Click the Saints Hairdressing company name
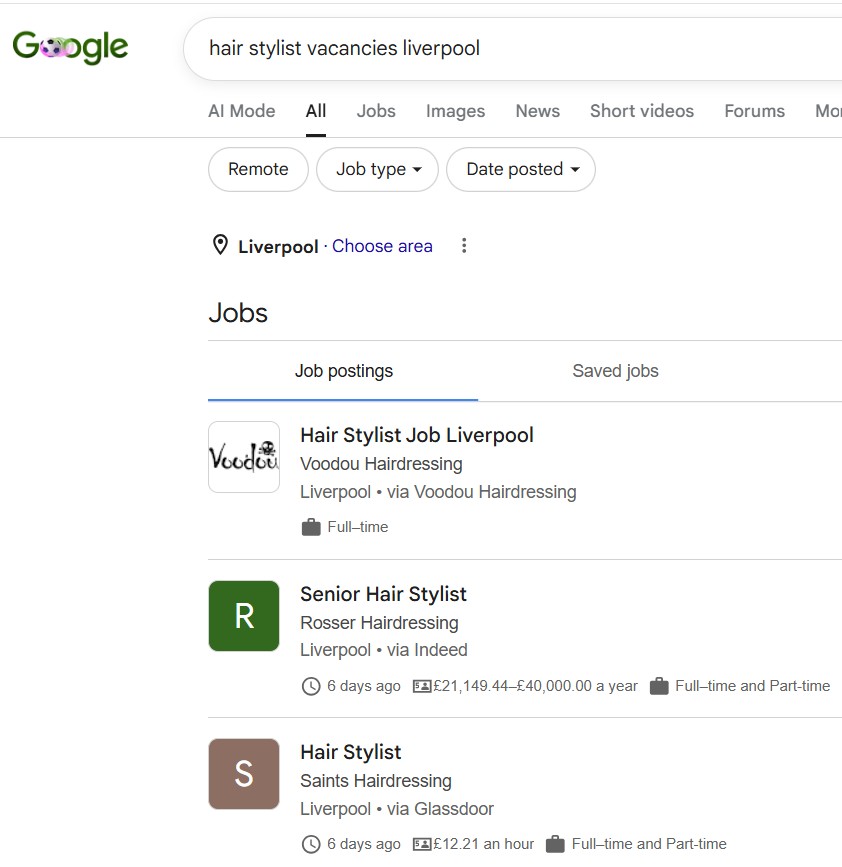 [x=376, y=781]
